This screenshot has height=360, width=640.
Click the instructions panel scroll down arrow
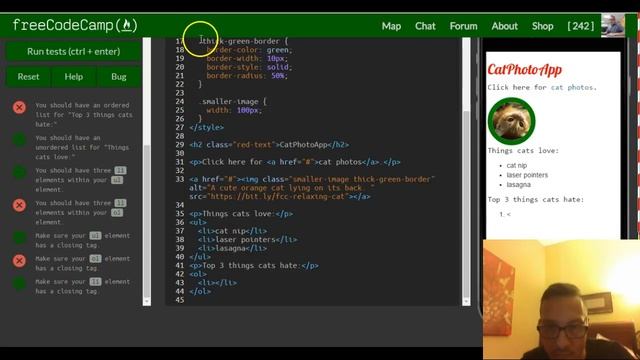coord(147,302)
